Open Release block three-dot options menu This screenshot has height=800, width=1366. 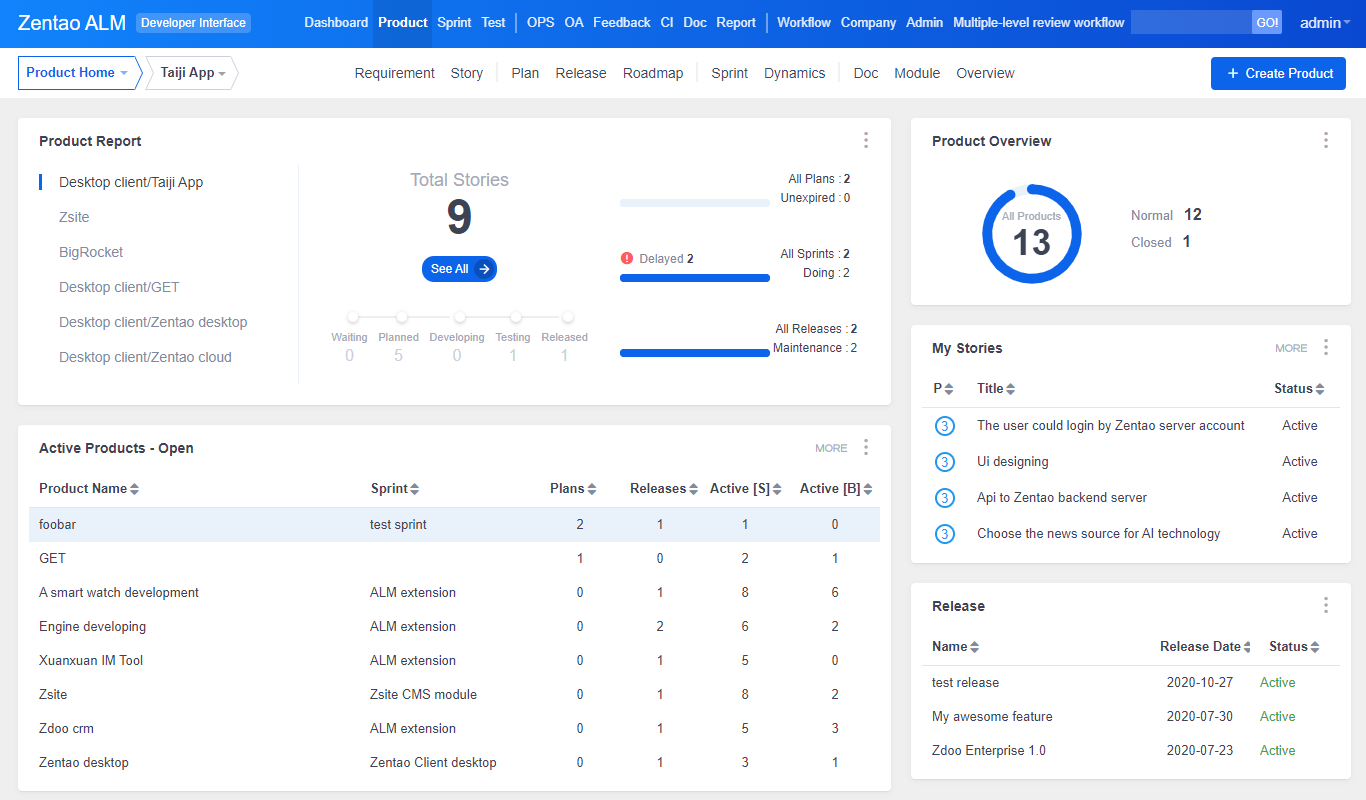tap(1325, 606)
